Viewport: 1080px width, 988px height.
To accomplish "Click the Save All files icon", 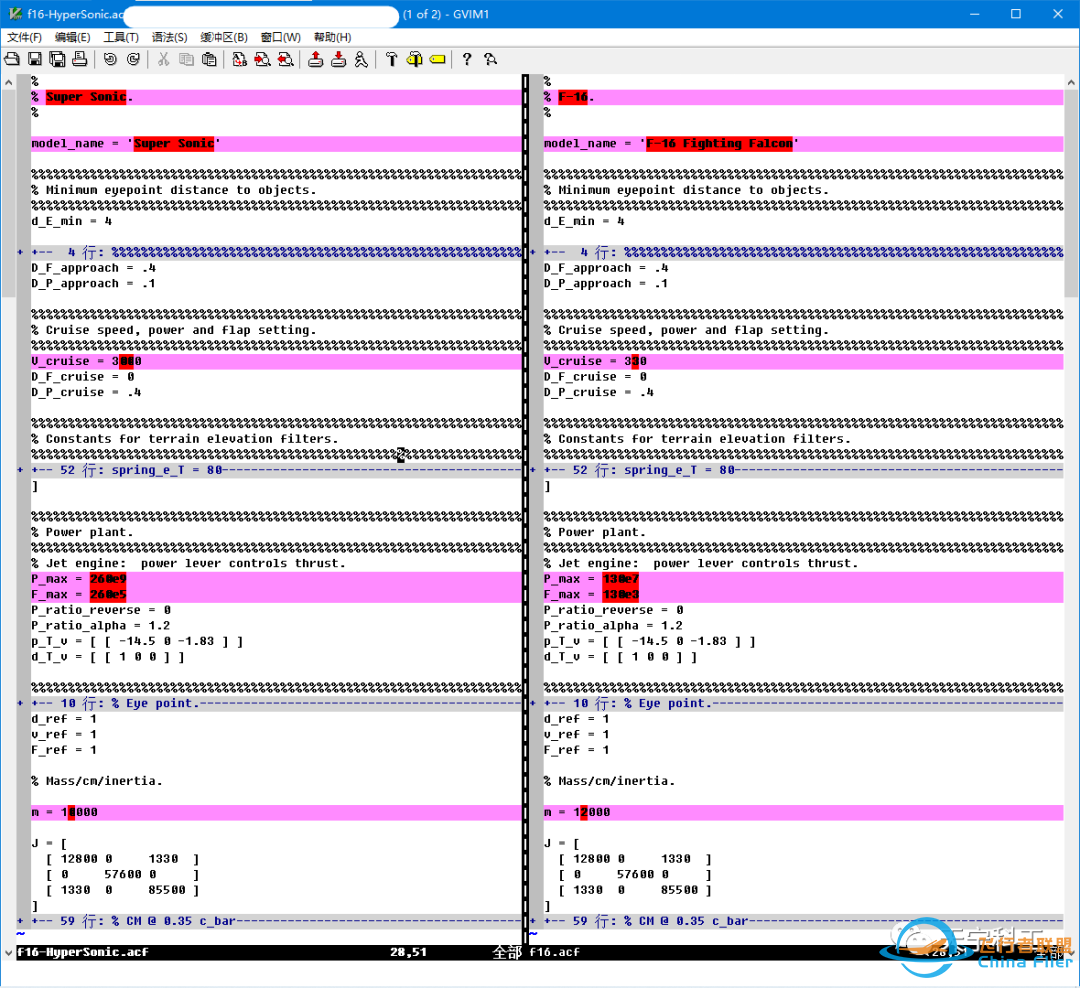I will pyautogui.click(x=57, y=60).
